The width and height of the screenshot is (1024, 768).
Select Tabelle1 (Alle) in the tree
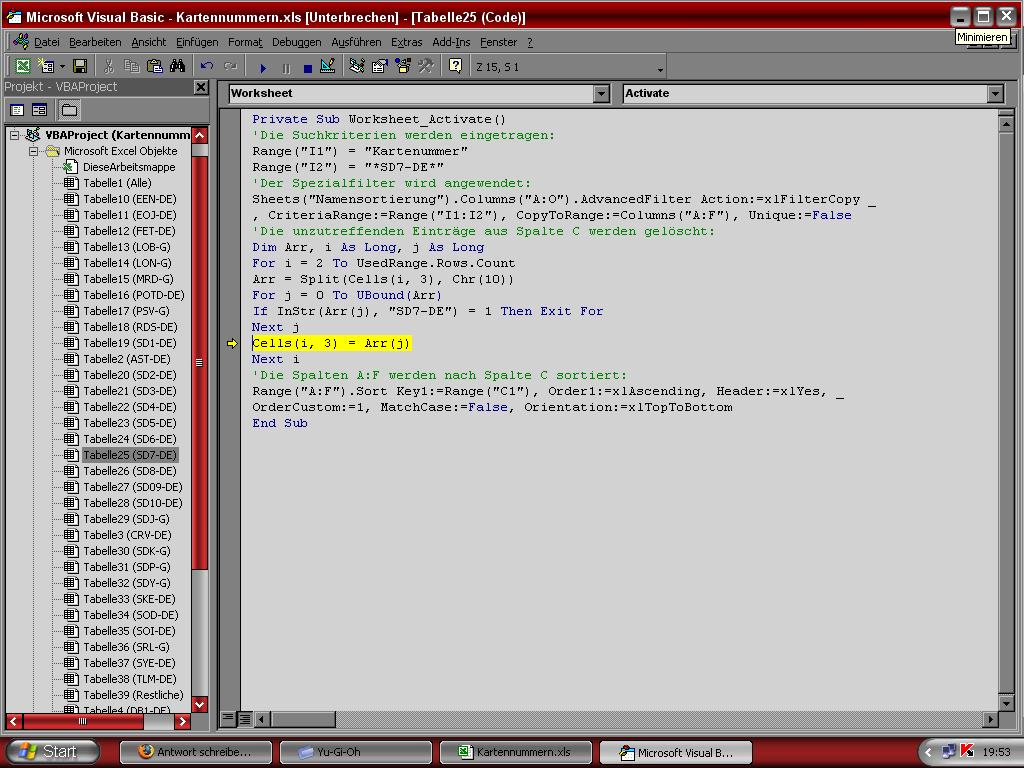(x=117, y=183)
